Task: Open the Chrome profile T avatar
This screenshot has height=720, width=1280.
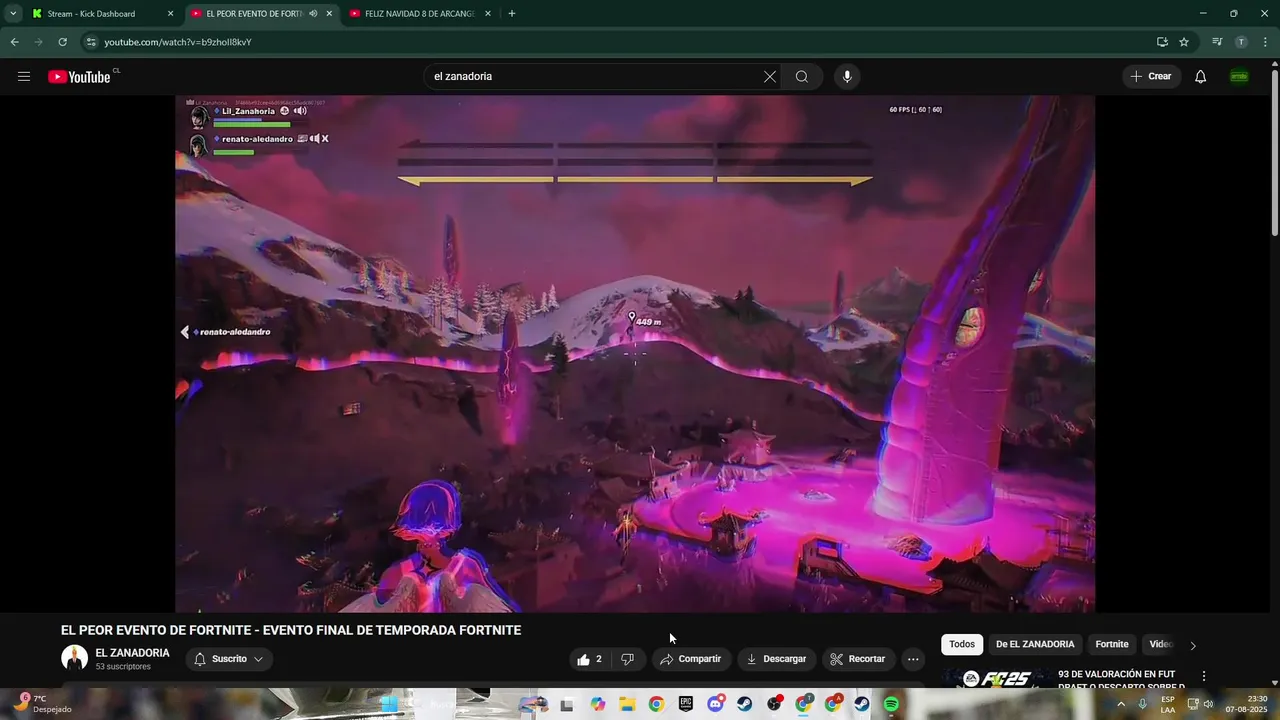Action: pyautogui.click(x=1241, y=42)
